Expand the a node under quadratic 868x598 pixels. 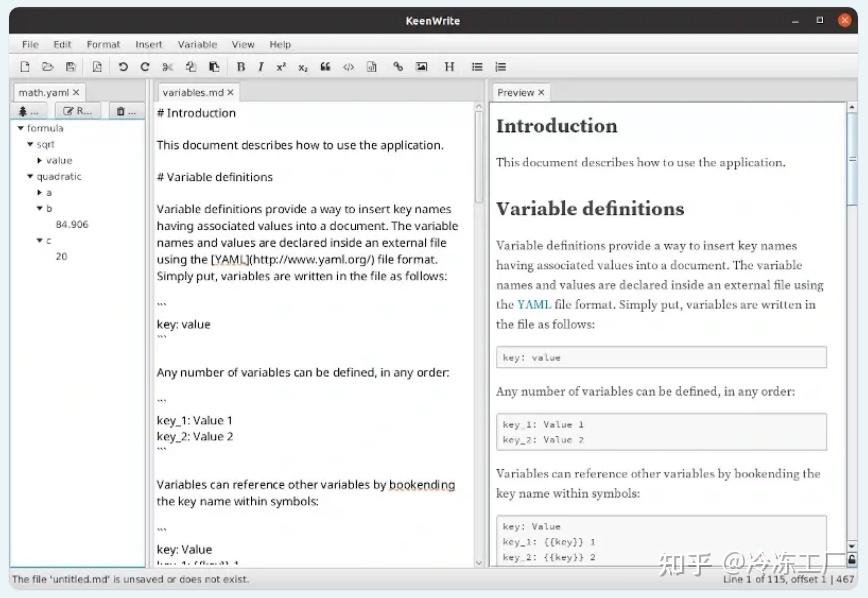(40, 192)
